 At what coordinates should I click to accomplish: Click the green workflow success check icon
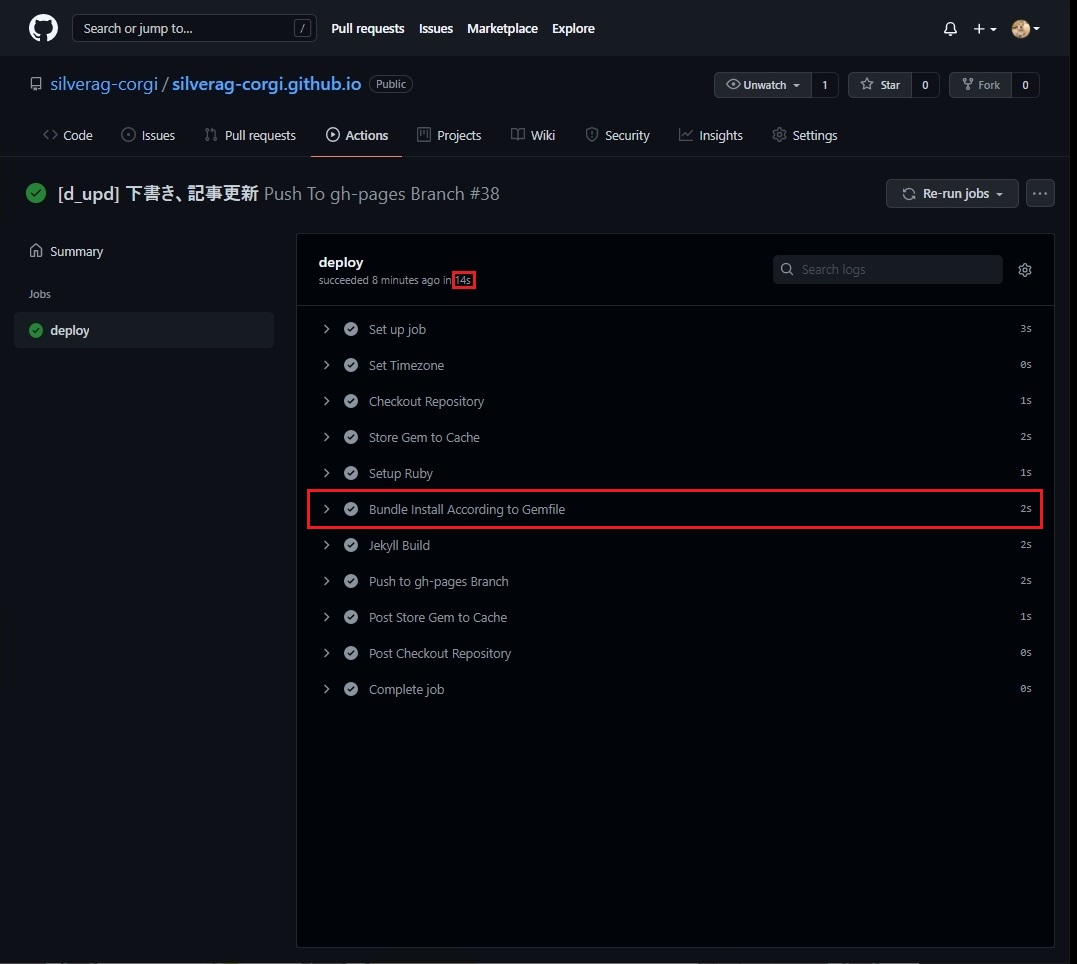coord(36,194)
